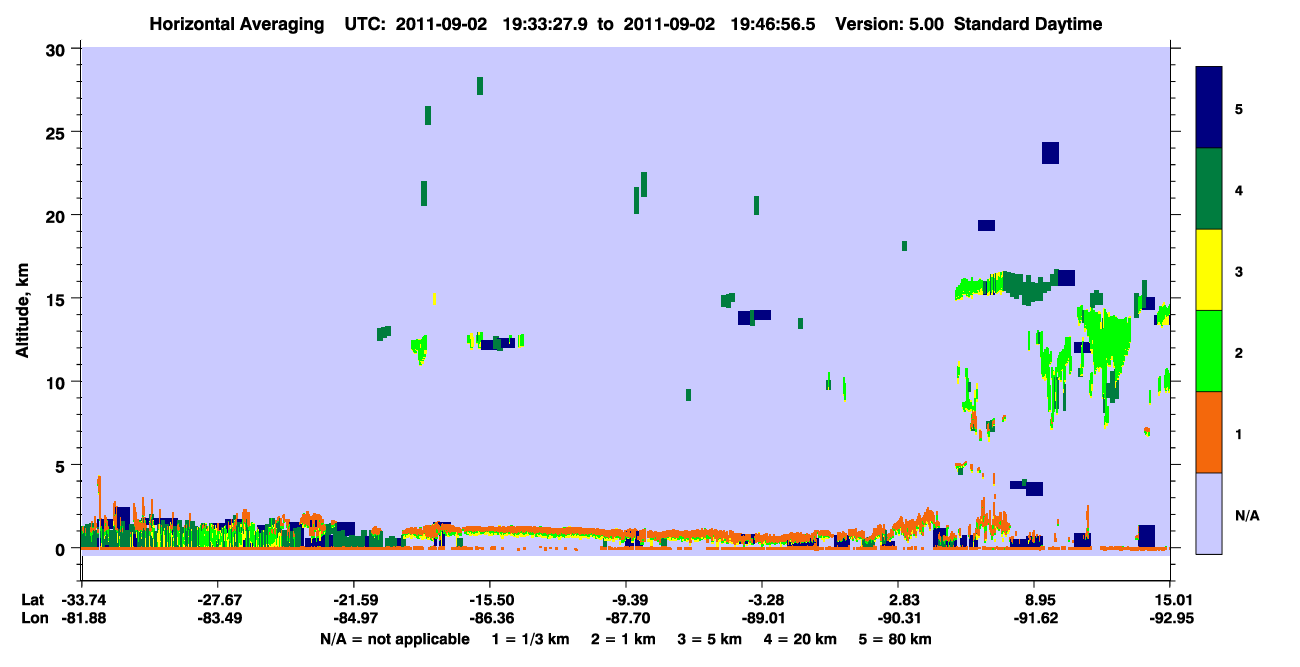The image size is (1300, 667).
Task: Click the latitude value -3.28
Action: [x=761, y=600]
